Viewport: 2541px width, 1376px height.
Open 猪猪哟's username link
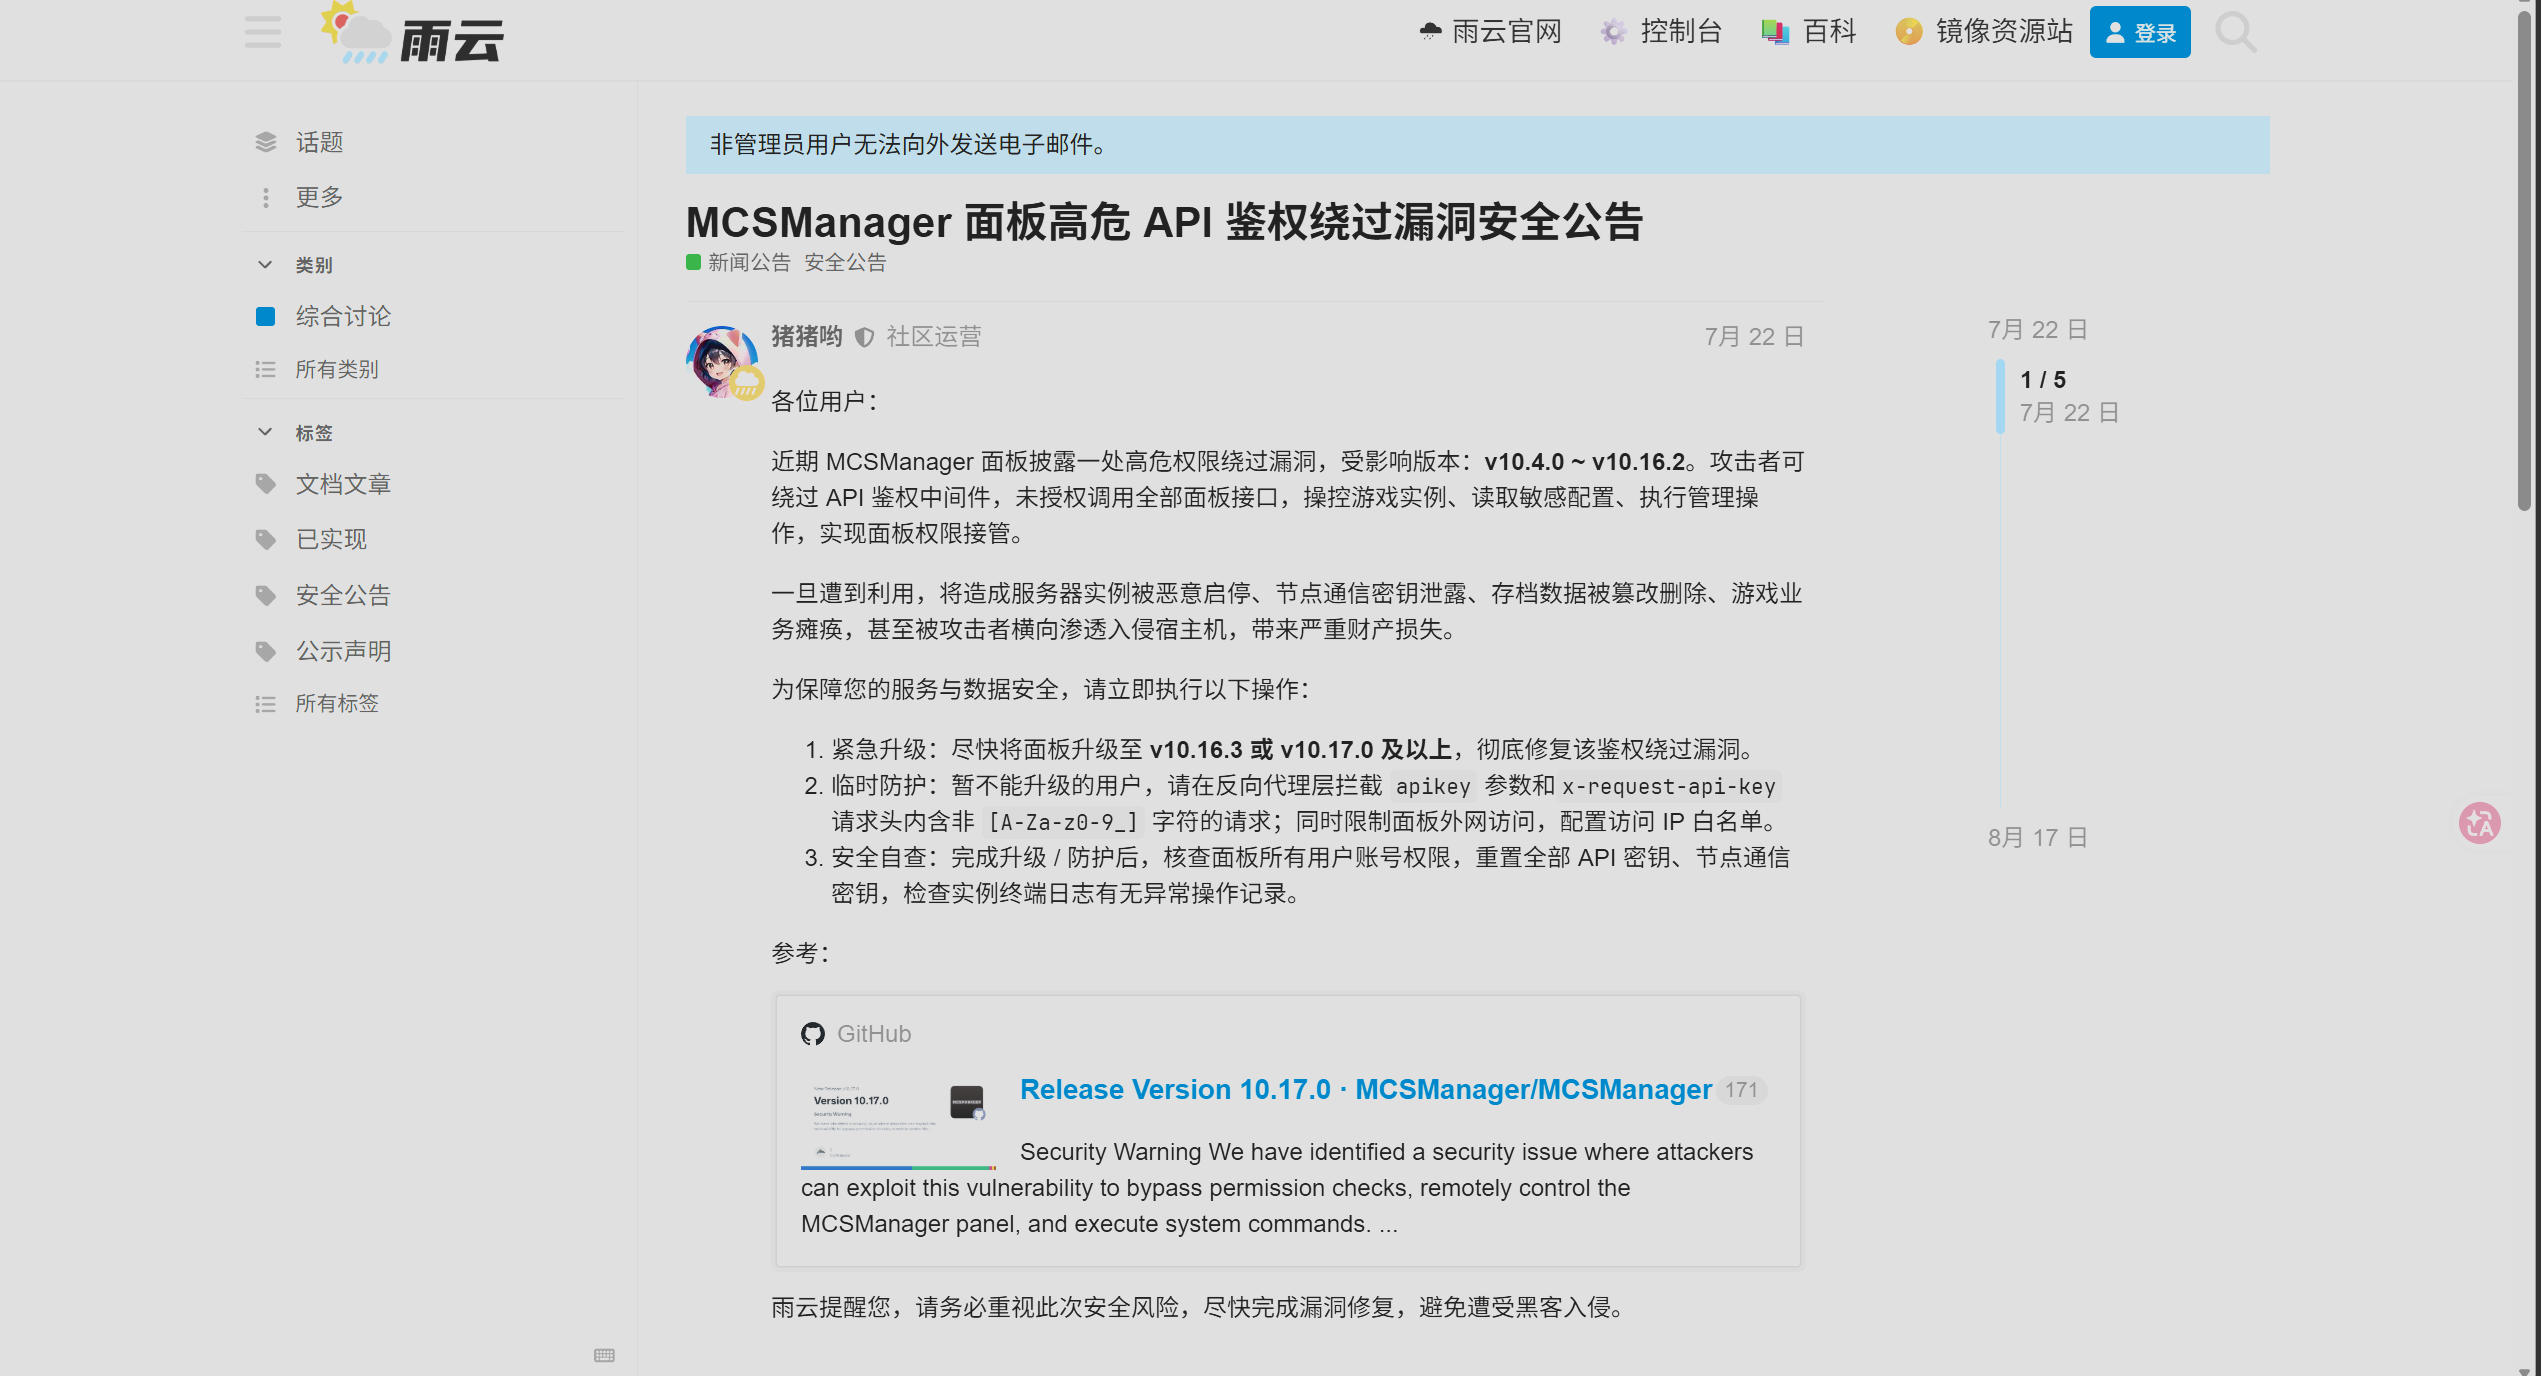[807, 337]
